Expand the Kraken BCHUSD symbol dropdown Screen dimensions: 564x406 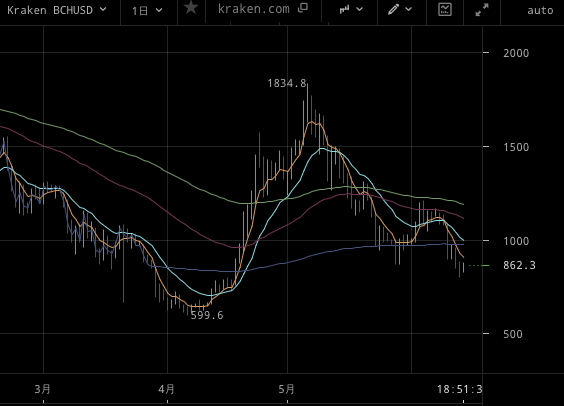(57, 10)
